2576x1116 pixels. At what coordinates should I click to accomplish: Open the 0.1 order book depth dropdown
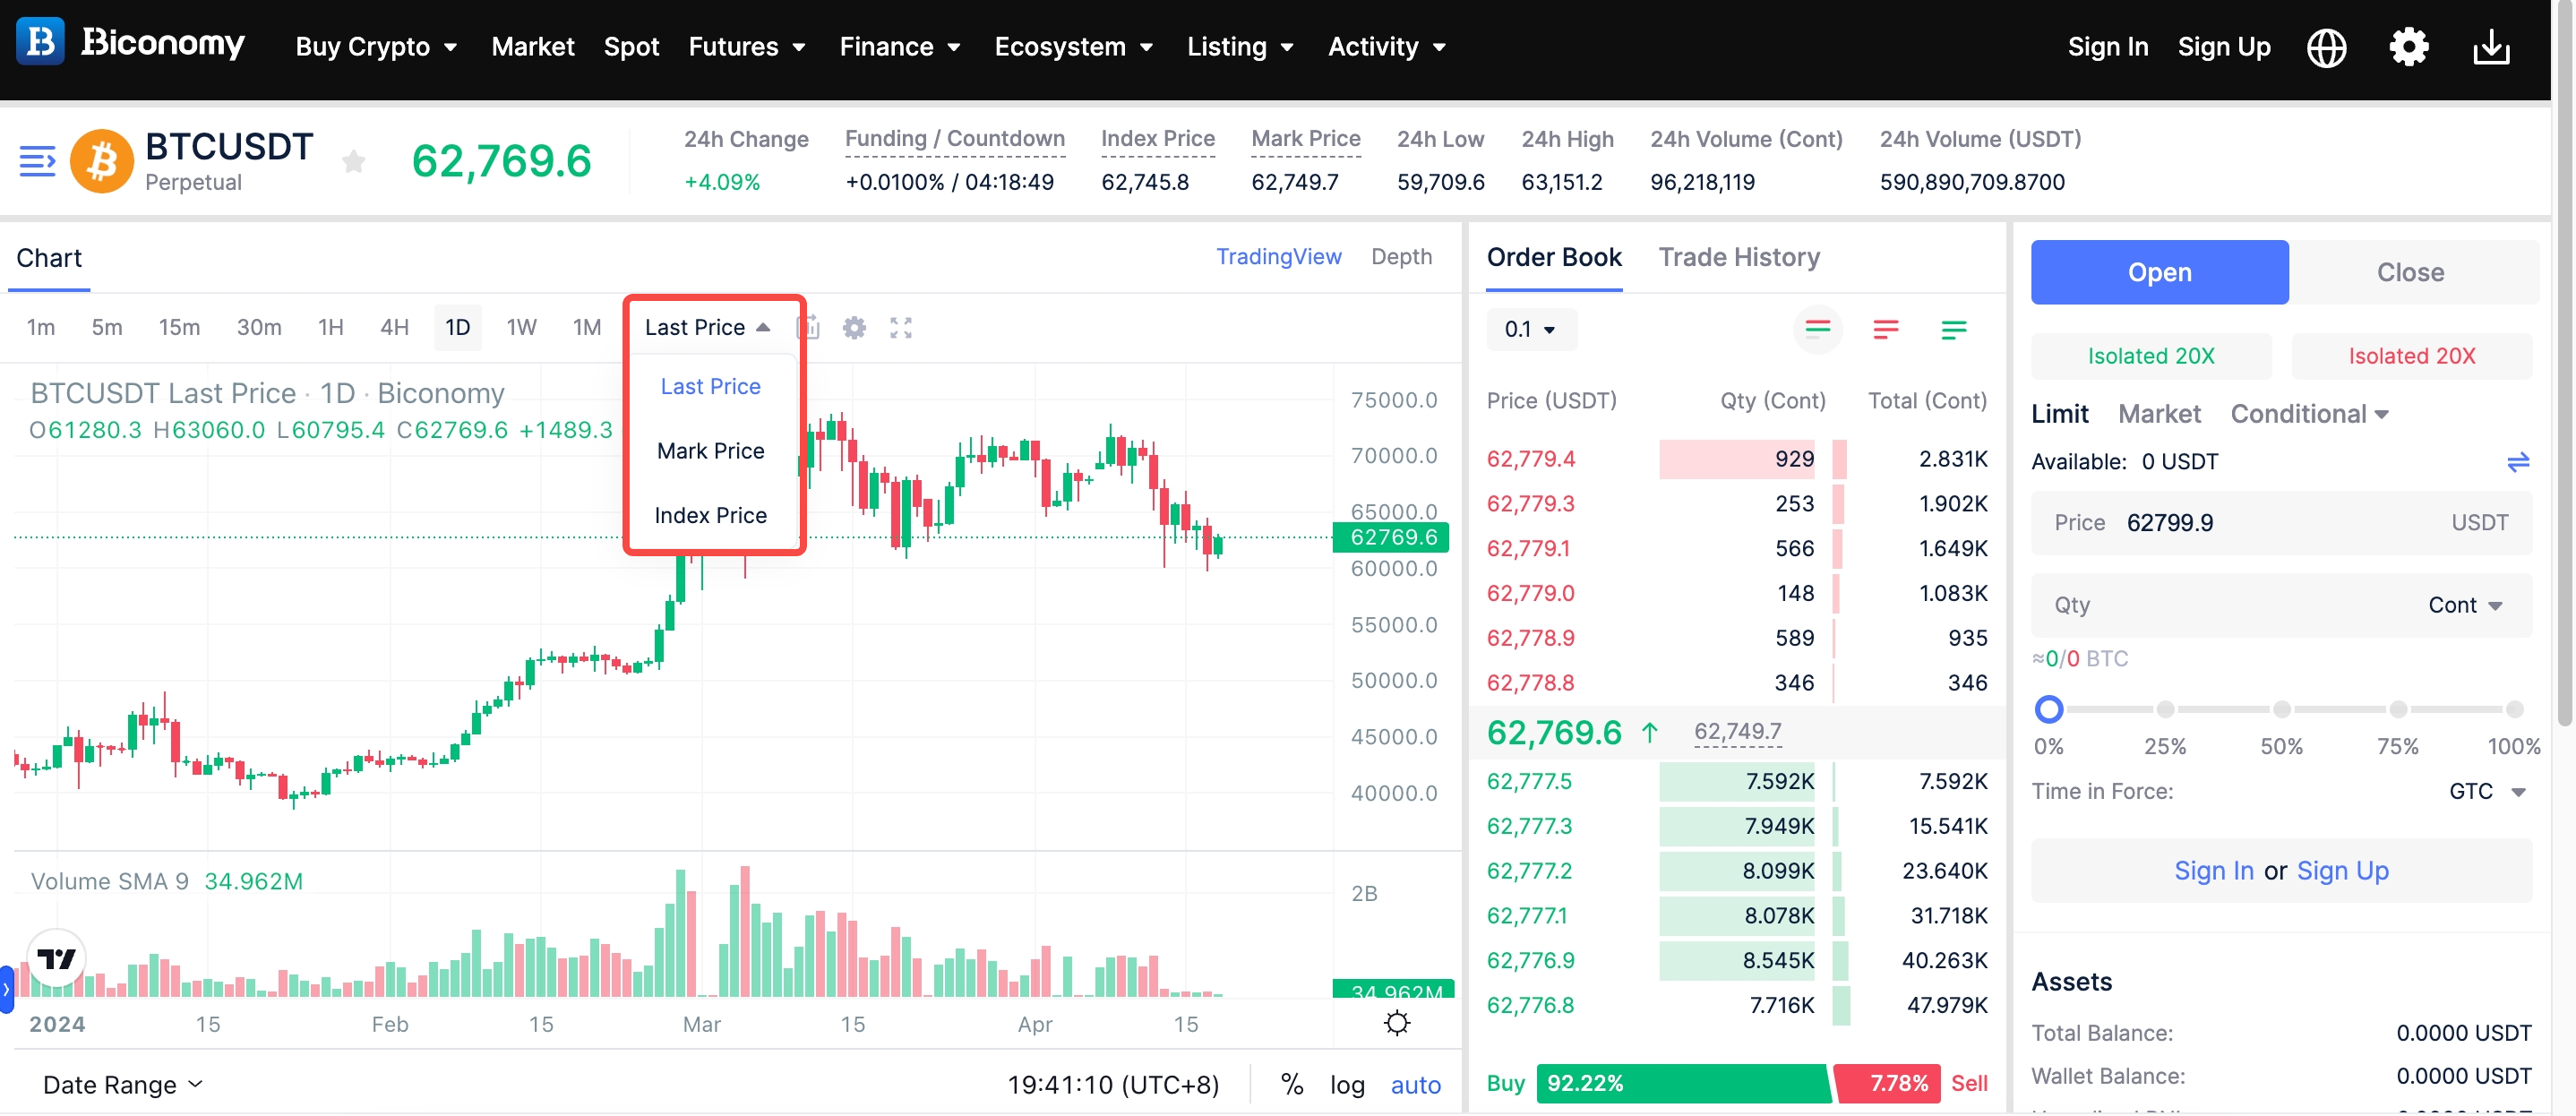tap(1529, 329)
